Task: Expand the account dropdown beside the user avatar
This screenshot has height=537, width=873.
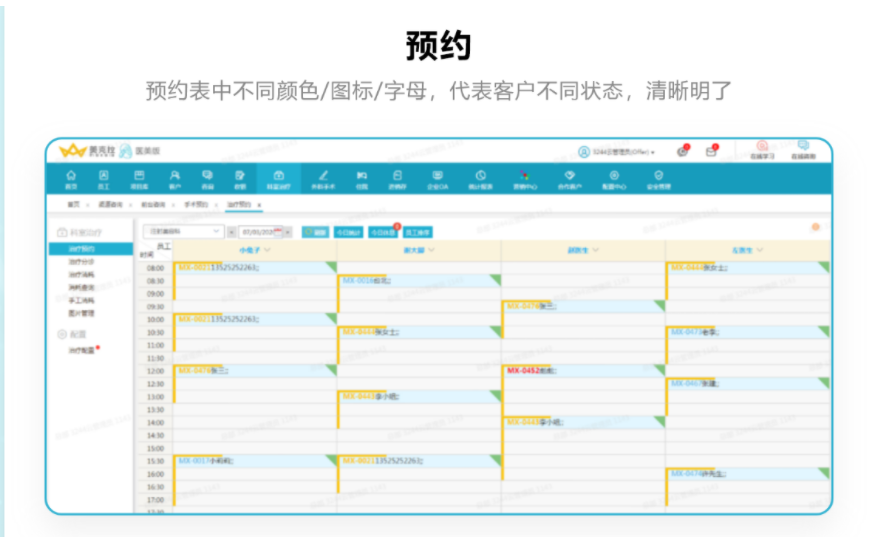Action: 653,152
